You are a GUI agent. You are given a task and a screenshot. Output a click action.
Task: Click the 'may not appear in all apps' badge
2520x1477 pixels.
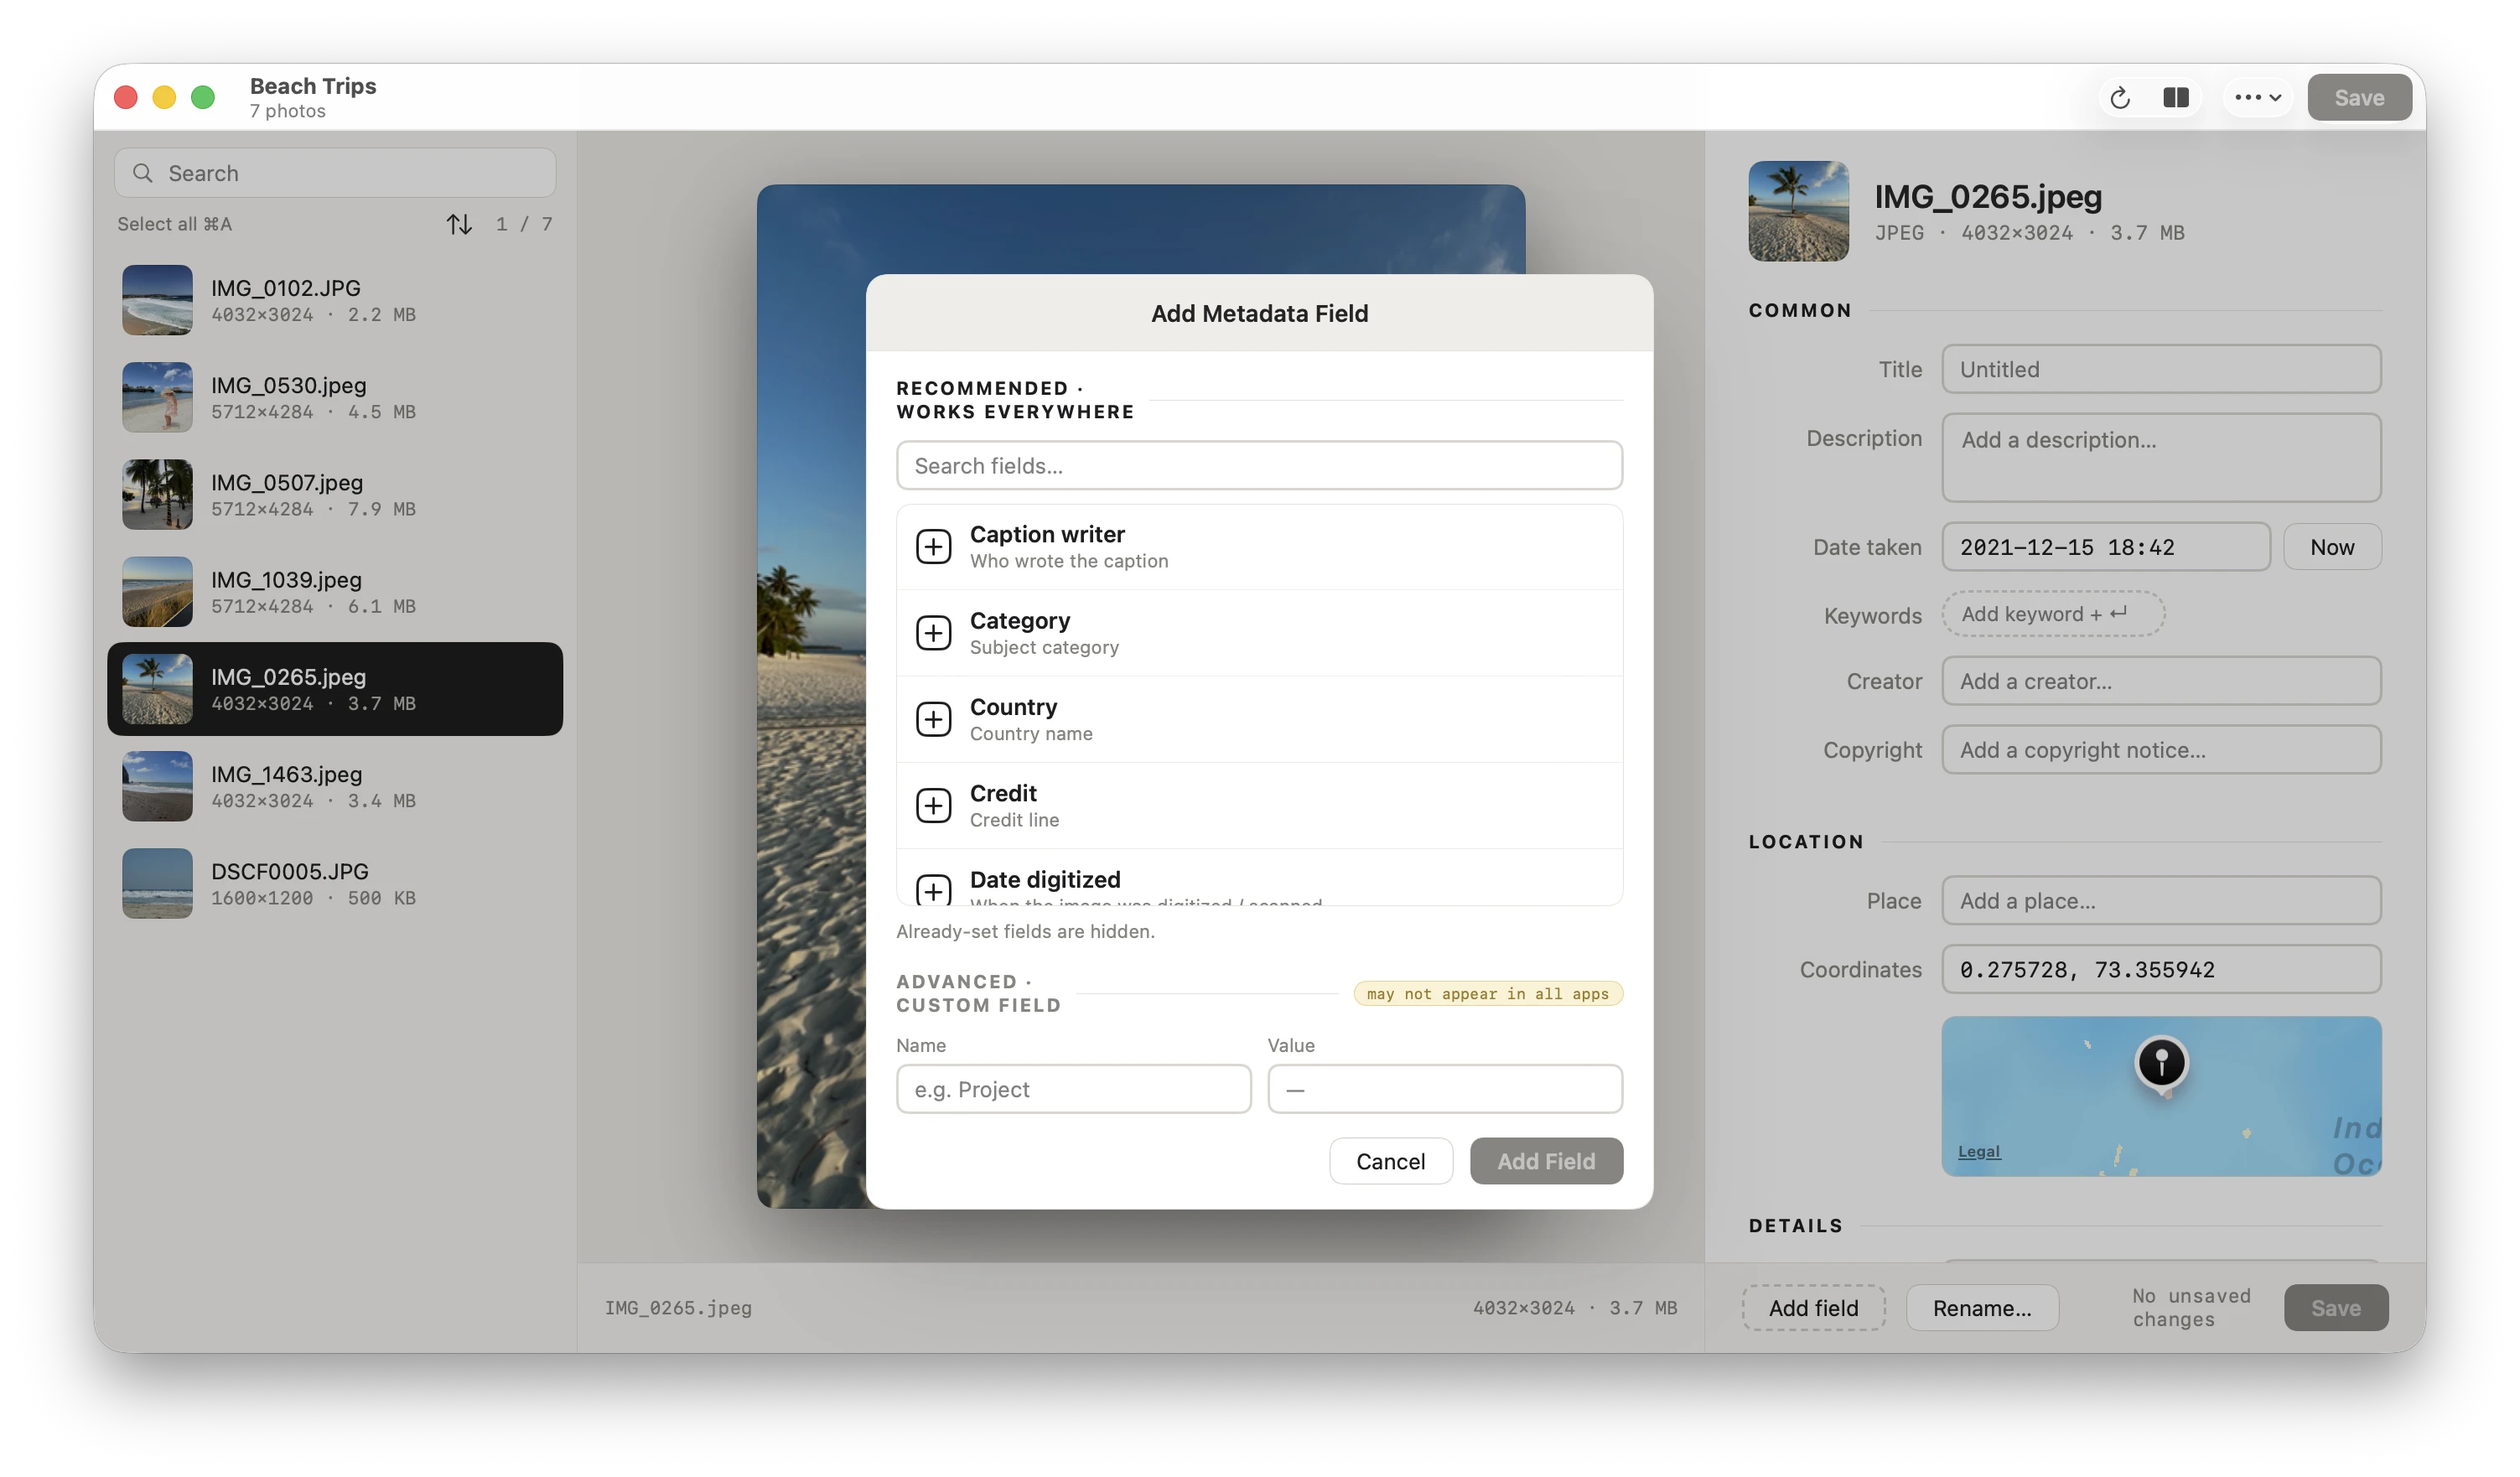[1488, 994]
